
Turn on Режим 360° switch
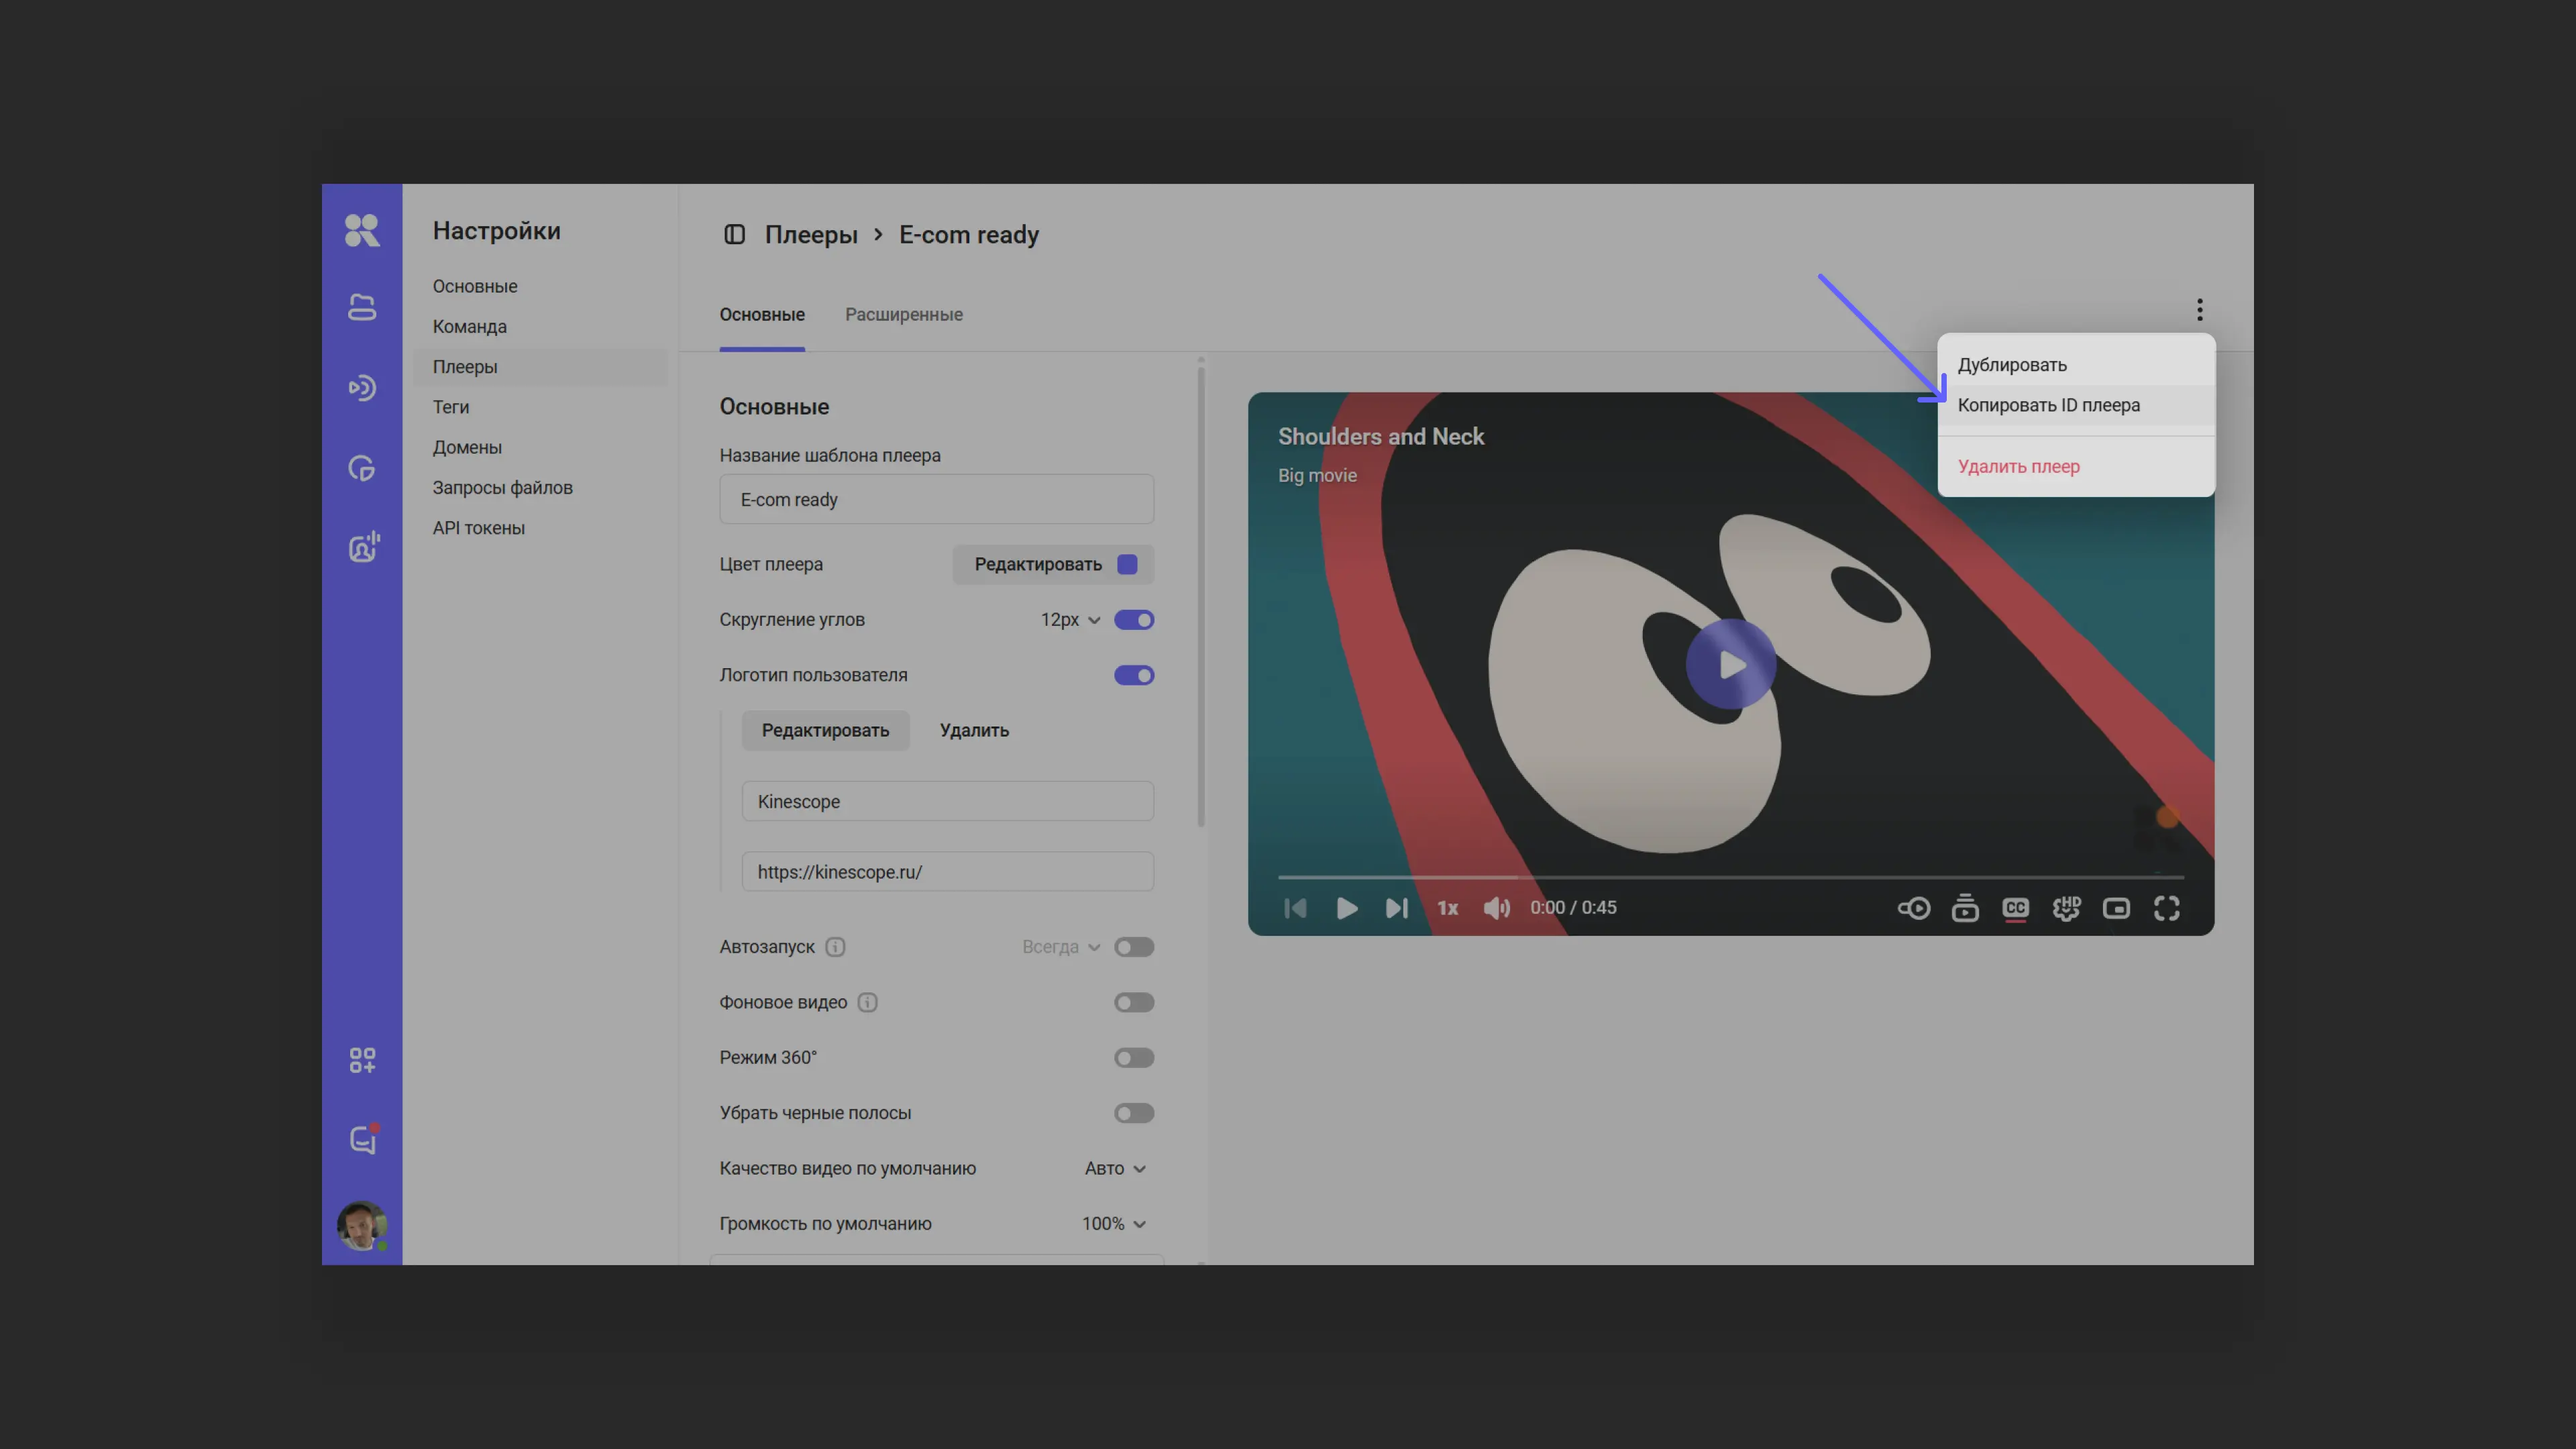click(1134, 1058)
